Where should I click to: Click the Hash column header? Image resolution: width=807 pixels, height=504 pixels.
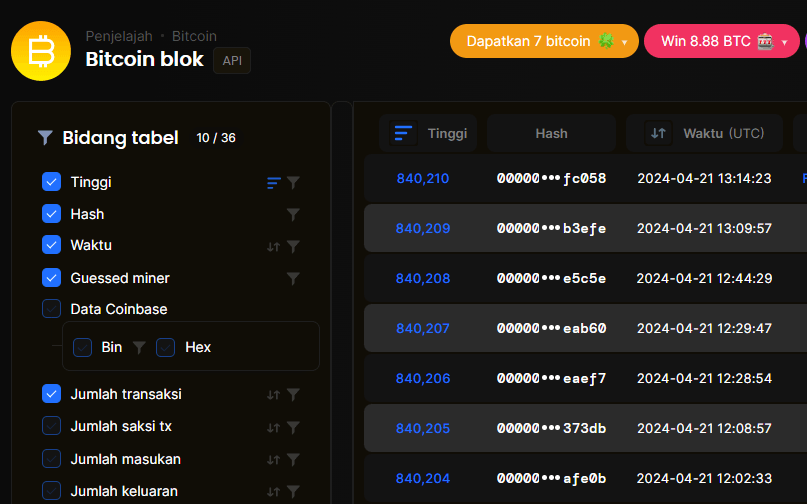click(551, 133)
